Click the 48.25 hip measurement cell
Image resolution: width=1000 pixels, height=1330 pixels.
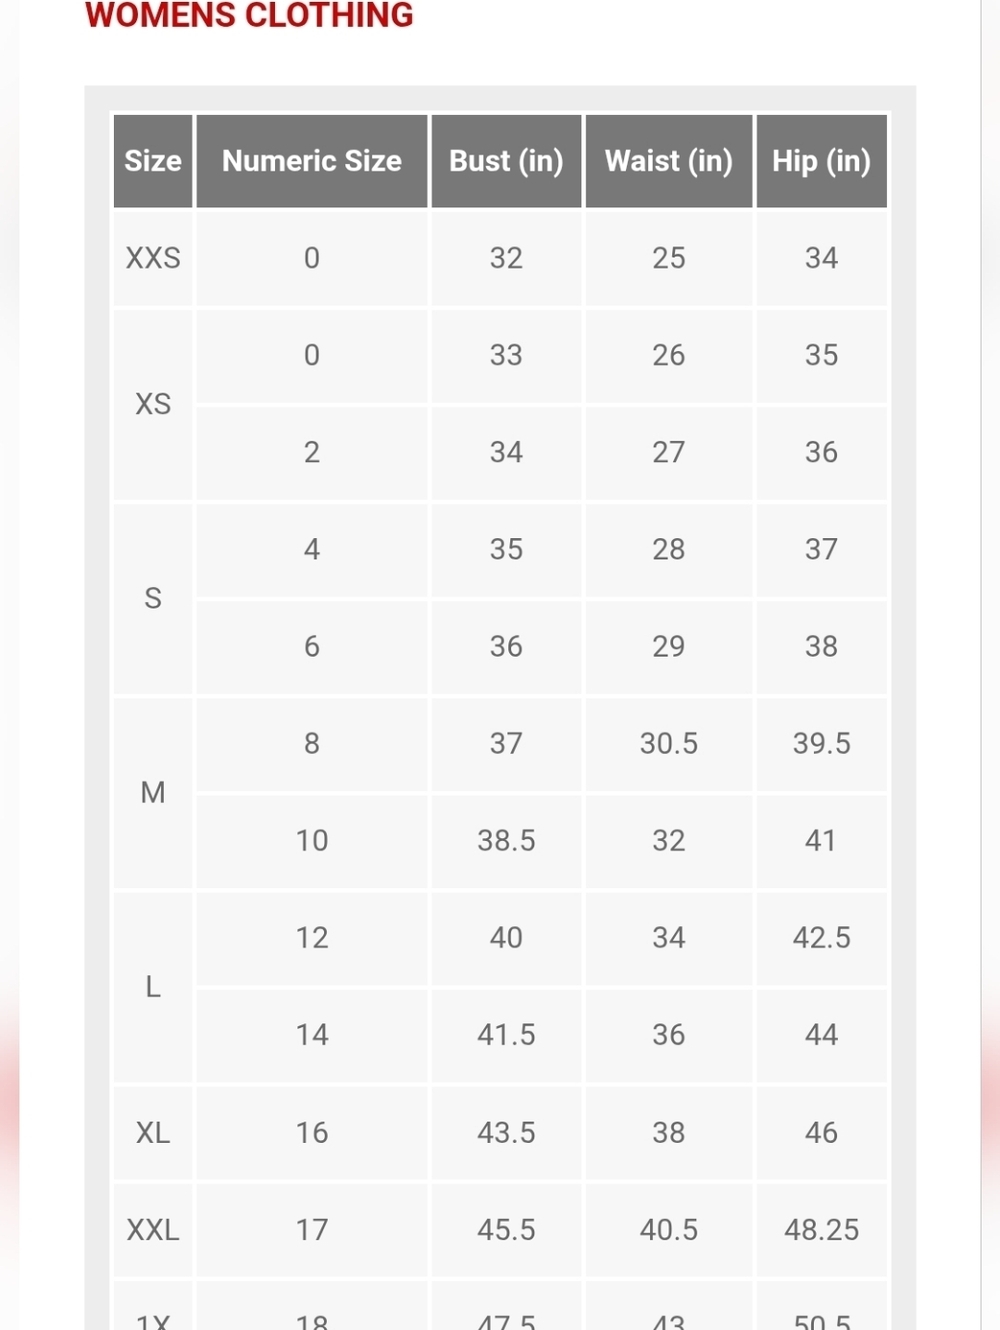[x=822, y=1229]
